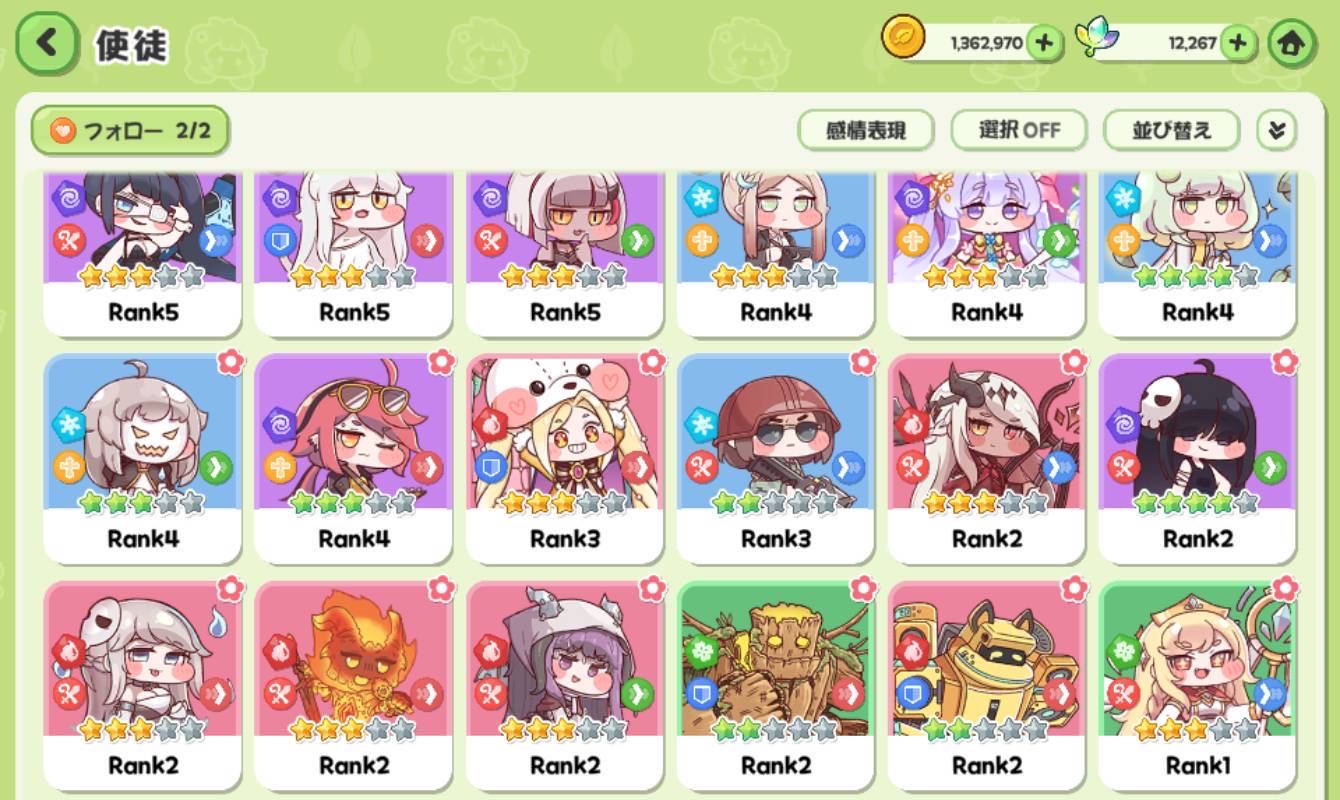Open the 感情表現 emotion panel

[x=866, y=130]
